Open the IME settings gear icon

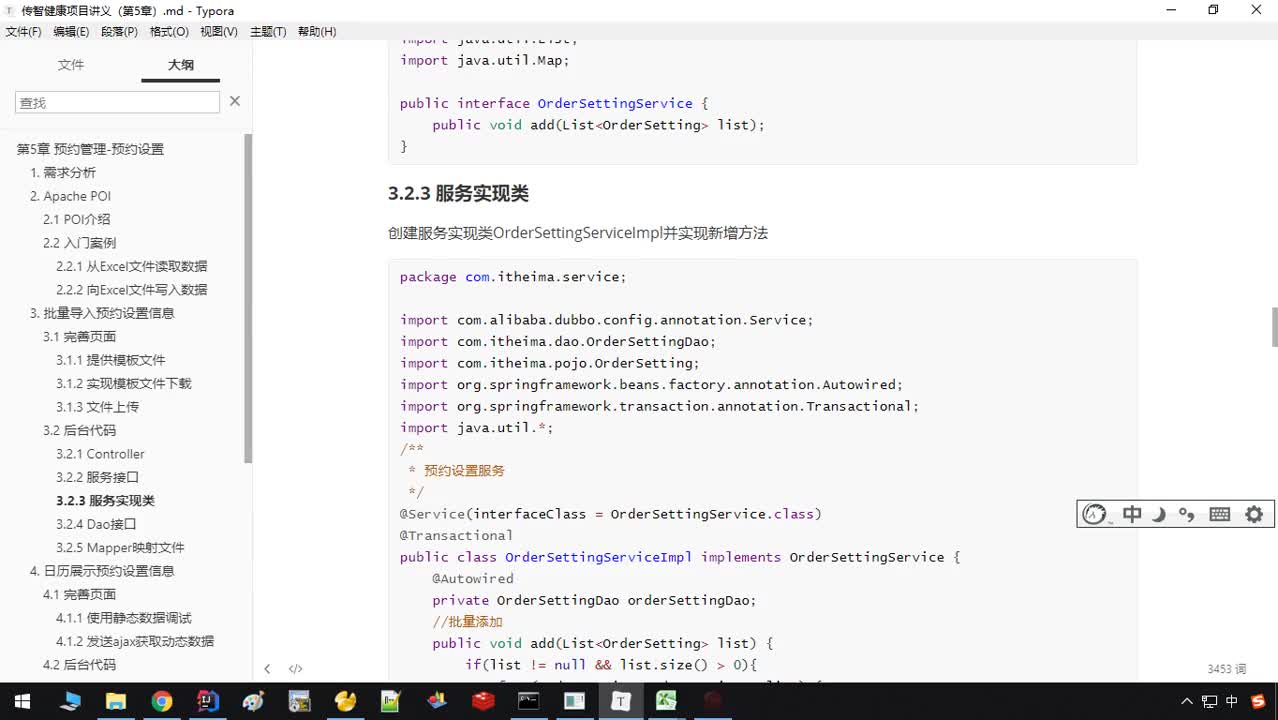(1254, 514)
